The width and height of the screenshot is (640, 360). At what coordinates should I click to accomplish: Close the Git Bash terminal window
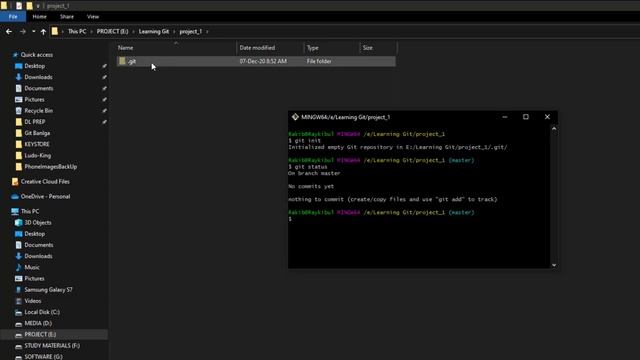point(547,117)
